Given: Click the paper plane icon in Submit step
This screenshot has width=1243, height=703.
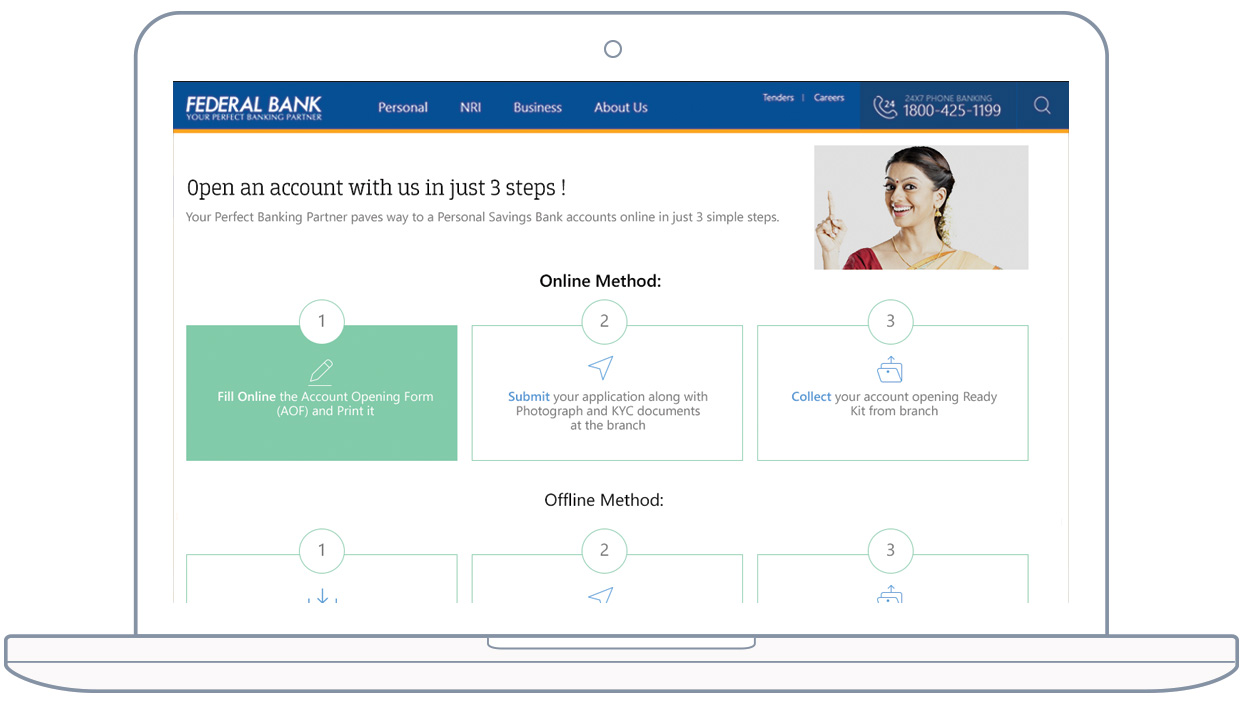Looking at the screenshot, I should pyautogui.click(x=600, y=368).
